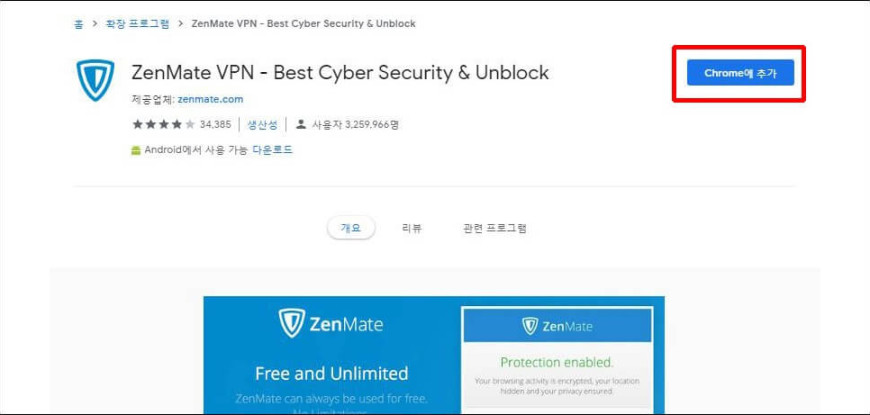
Task: Click the star rating icons
Action: tap(164, 124)
